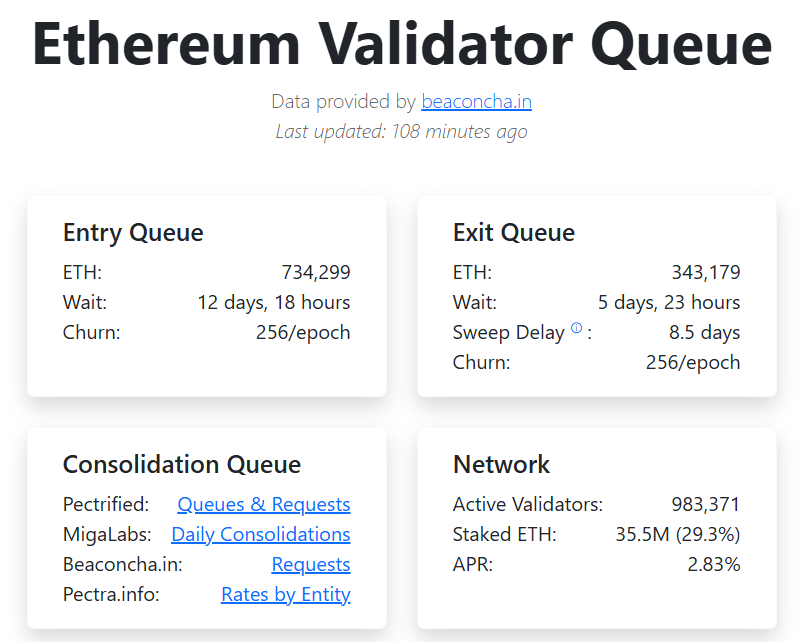Click the 5 days, 23 hours wait value

click(x=669, y=302)
